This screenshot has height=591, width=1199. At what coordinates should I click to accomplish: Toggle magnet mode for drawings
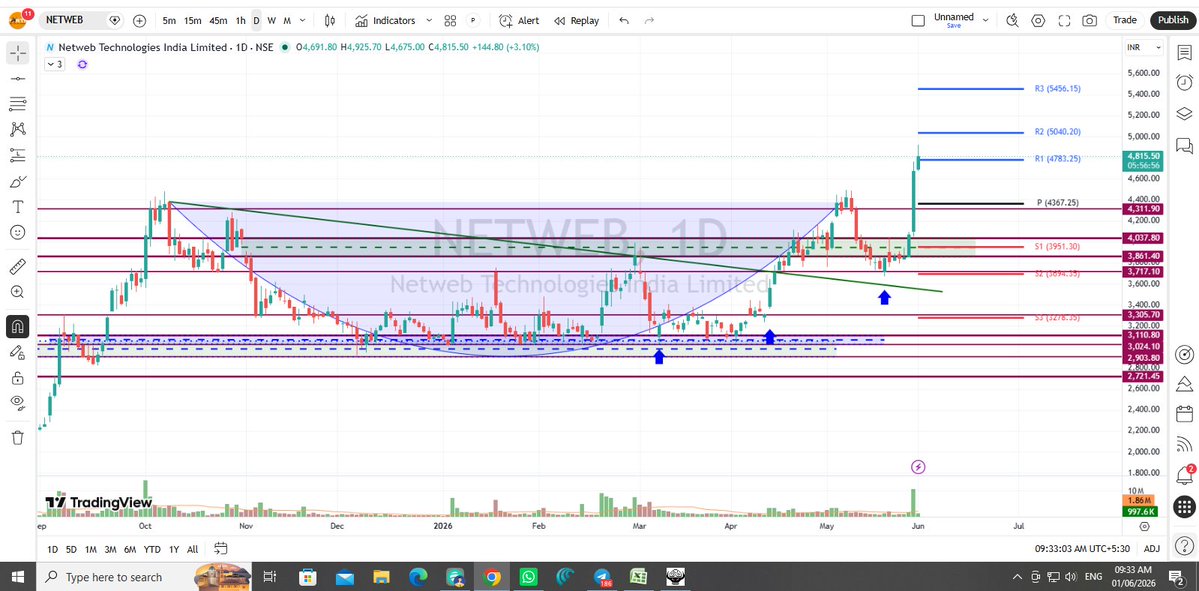(18, 326)
